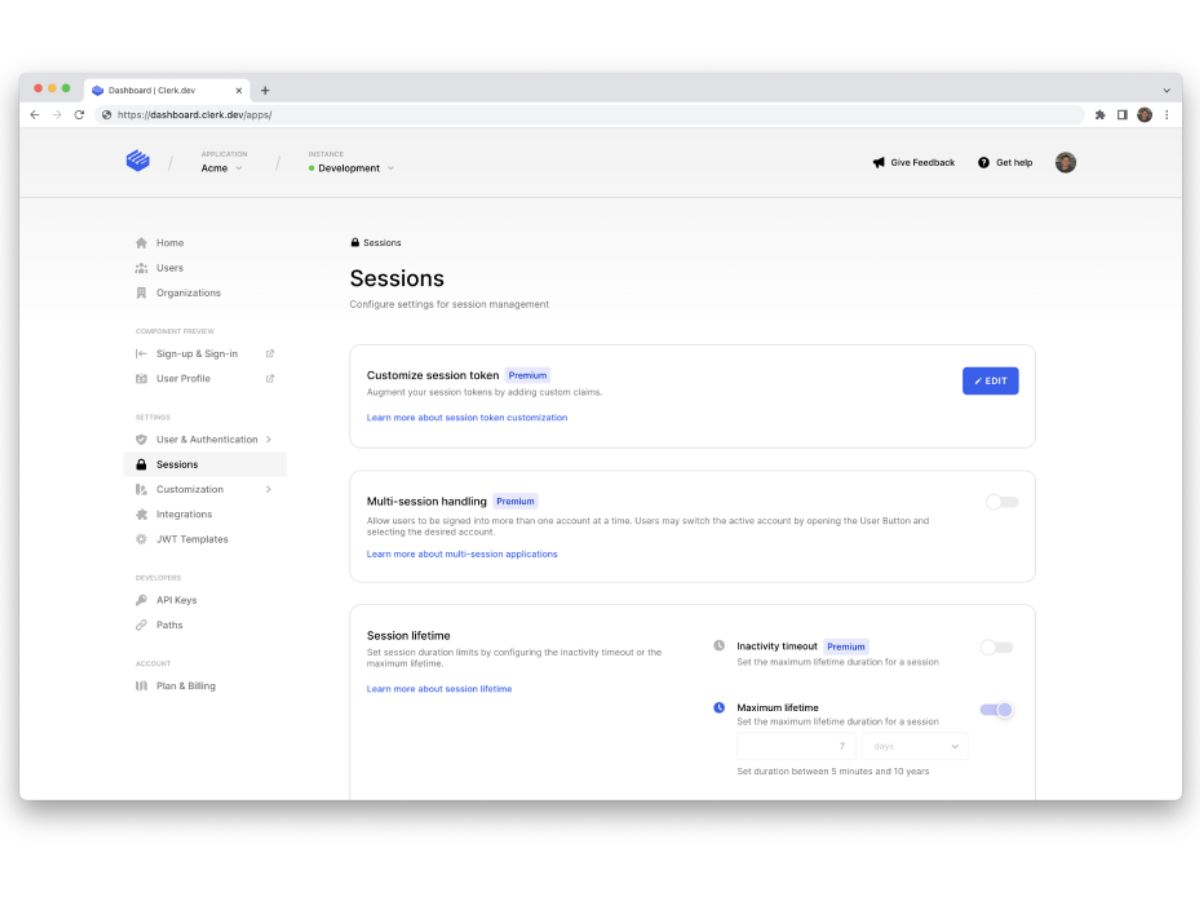The image size is (1200, 900).
Task: Open the browser side panel icon
Action: (1122, 115)
